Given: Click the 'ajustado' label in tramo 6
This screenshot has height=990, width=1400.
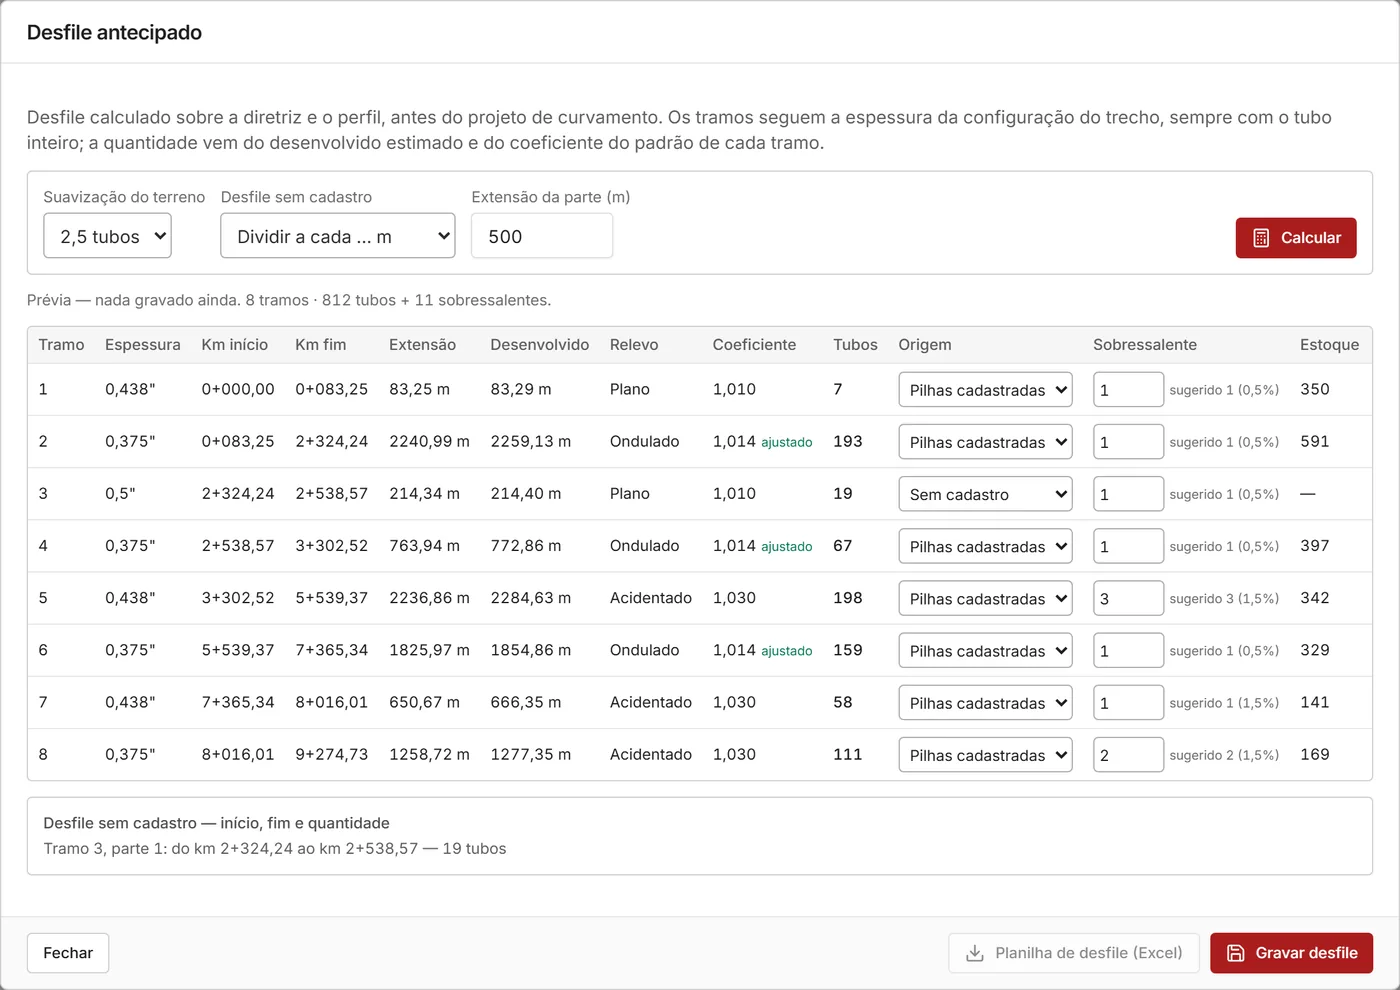Looking at the screenshot, I should pyautogui.click(x=787, y=650).
